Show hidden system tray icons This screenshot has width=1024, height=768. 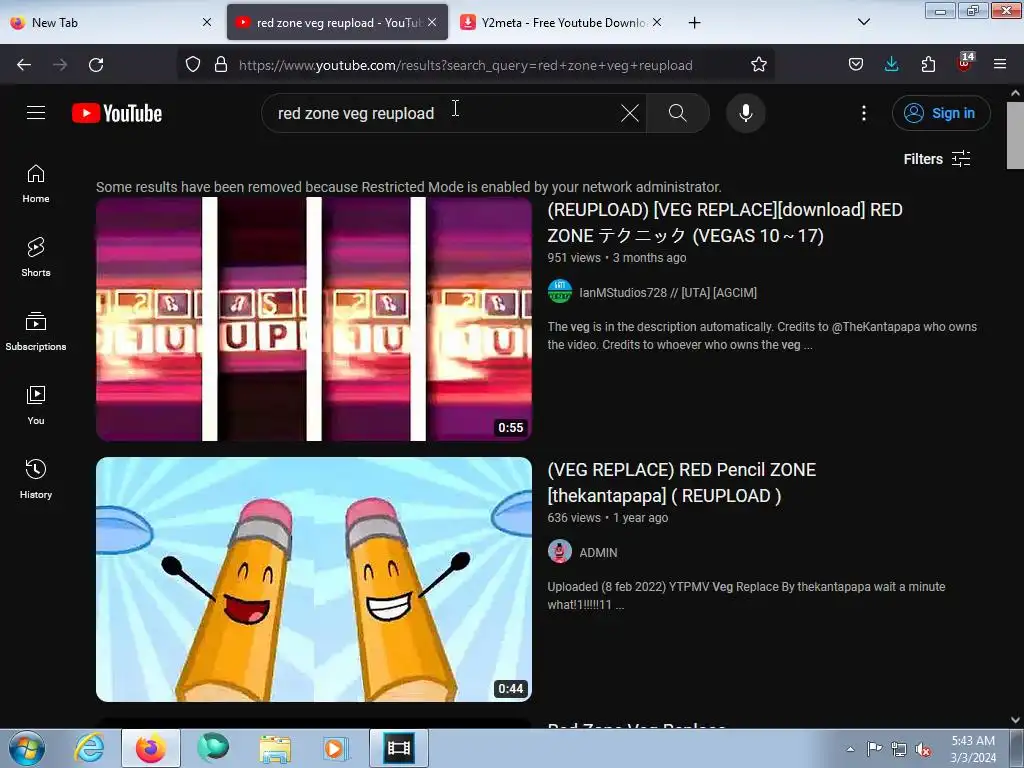click(x=850, y=749)
